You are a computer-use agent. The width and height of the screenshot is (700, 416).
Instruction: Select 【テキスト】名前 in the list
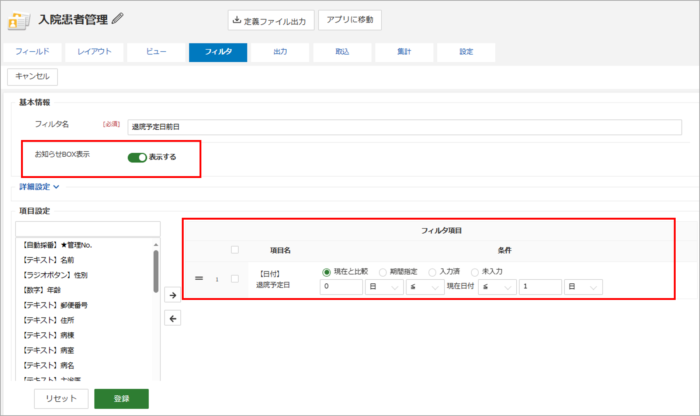click(48, 260)
